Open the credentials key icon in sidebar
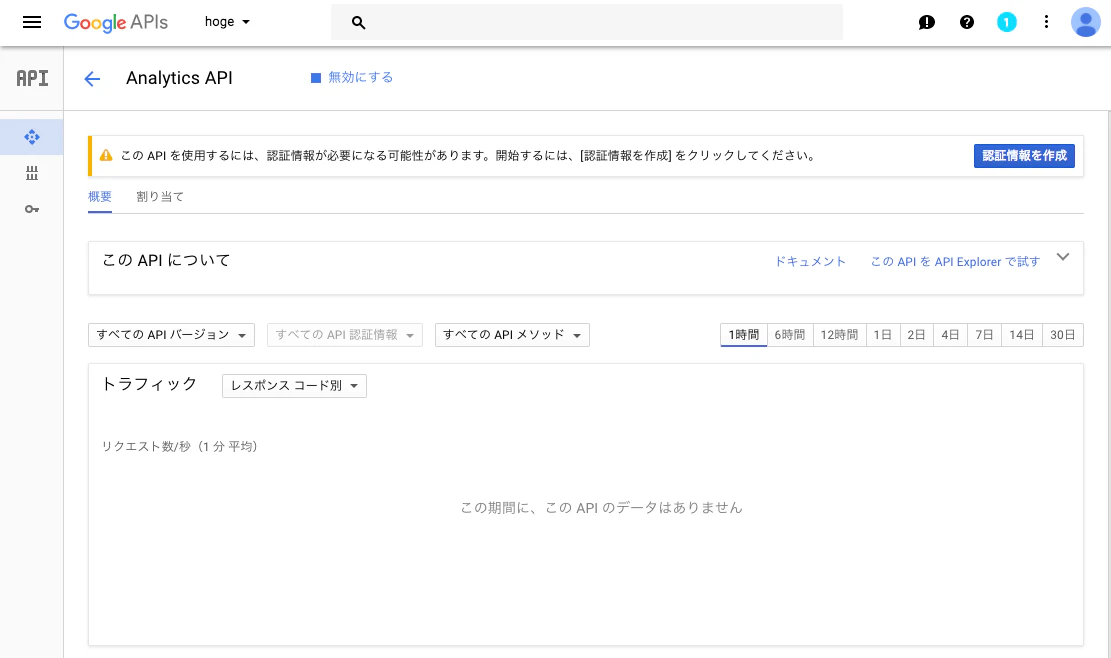 32,209
